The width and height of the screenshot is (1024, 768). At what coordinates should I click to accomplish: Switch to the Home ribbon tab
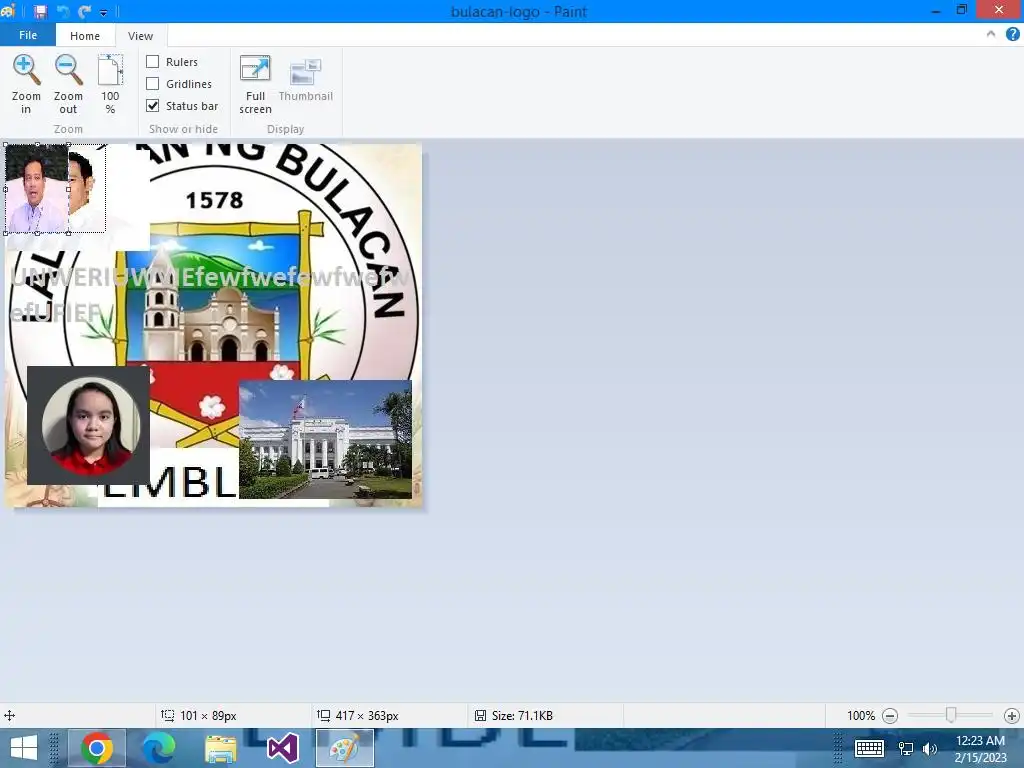tap(85, 36)
